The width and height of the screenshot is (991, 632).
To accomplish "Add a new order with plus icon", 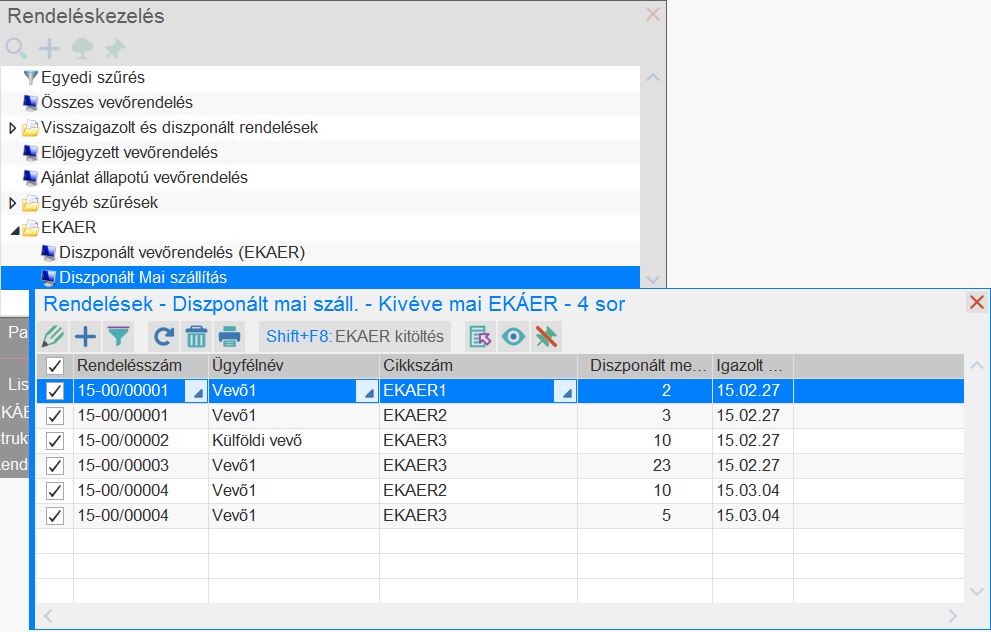I will pyautogui.click(x=86, y=337).
